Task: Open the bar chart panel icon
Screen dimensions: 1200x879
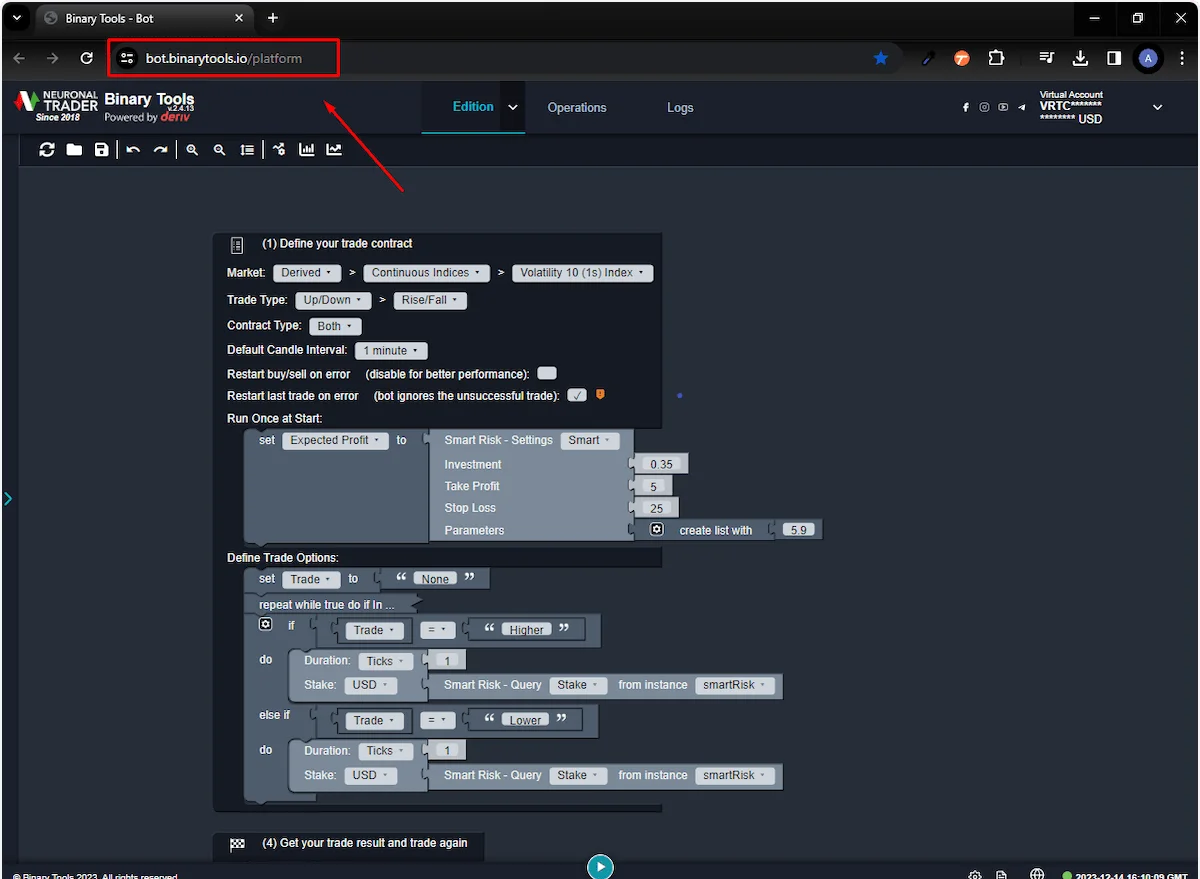Action: [307, 150]
